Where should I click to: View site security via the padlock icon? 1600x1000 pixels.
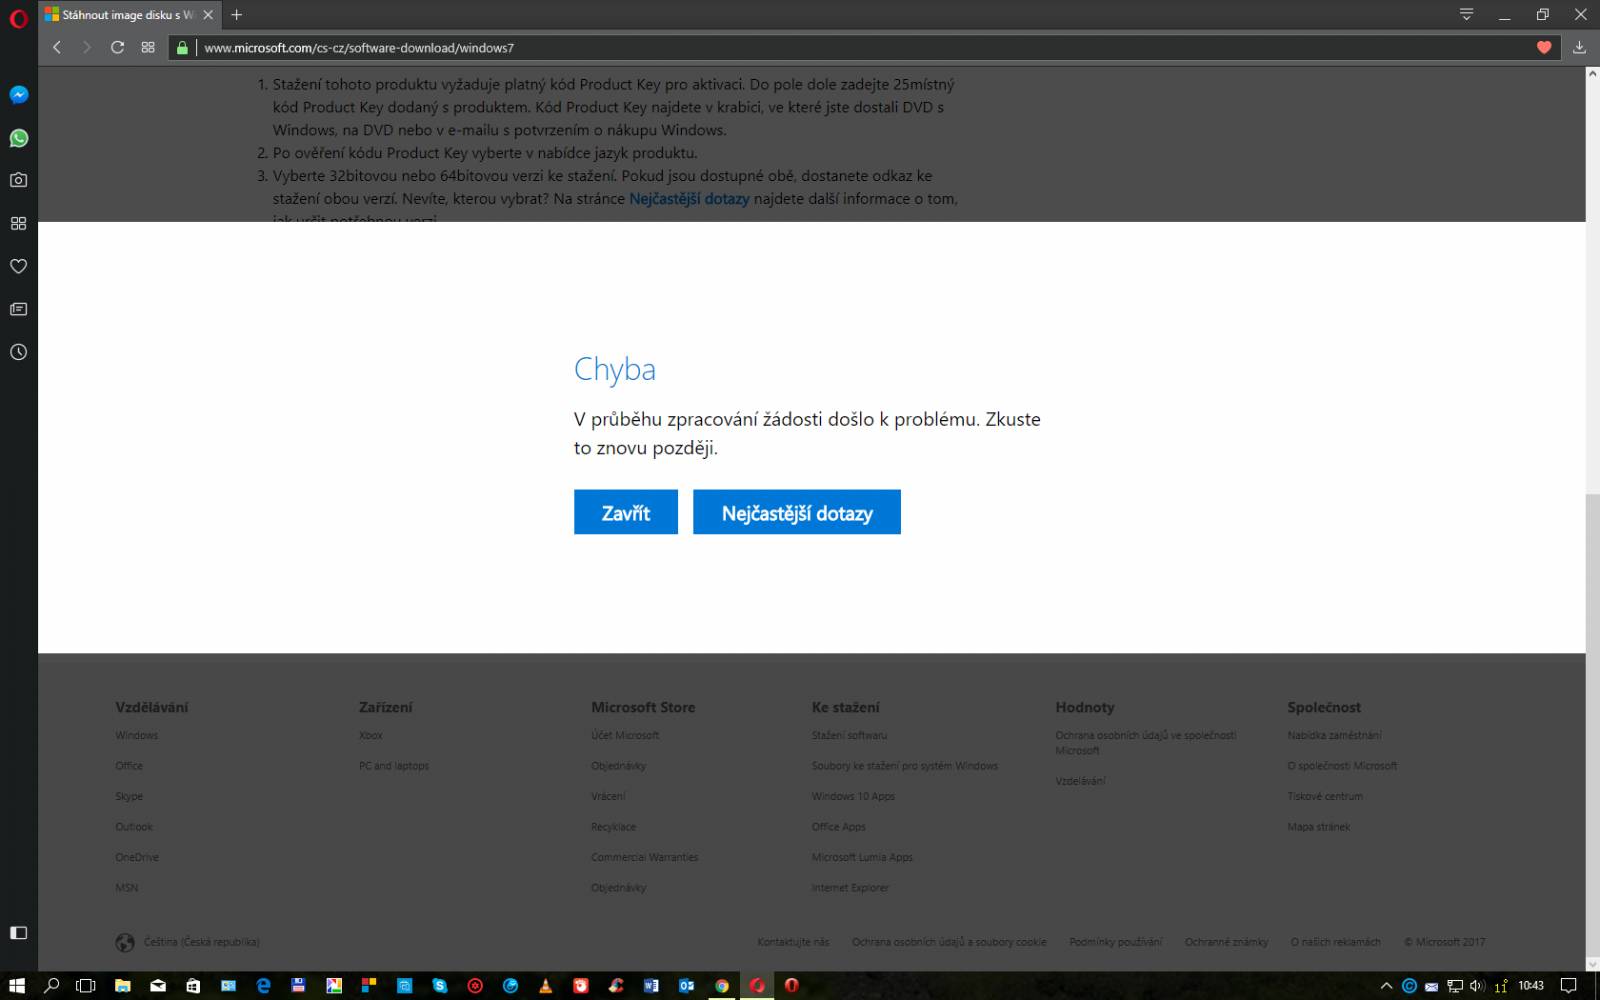pos(182,47)
